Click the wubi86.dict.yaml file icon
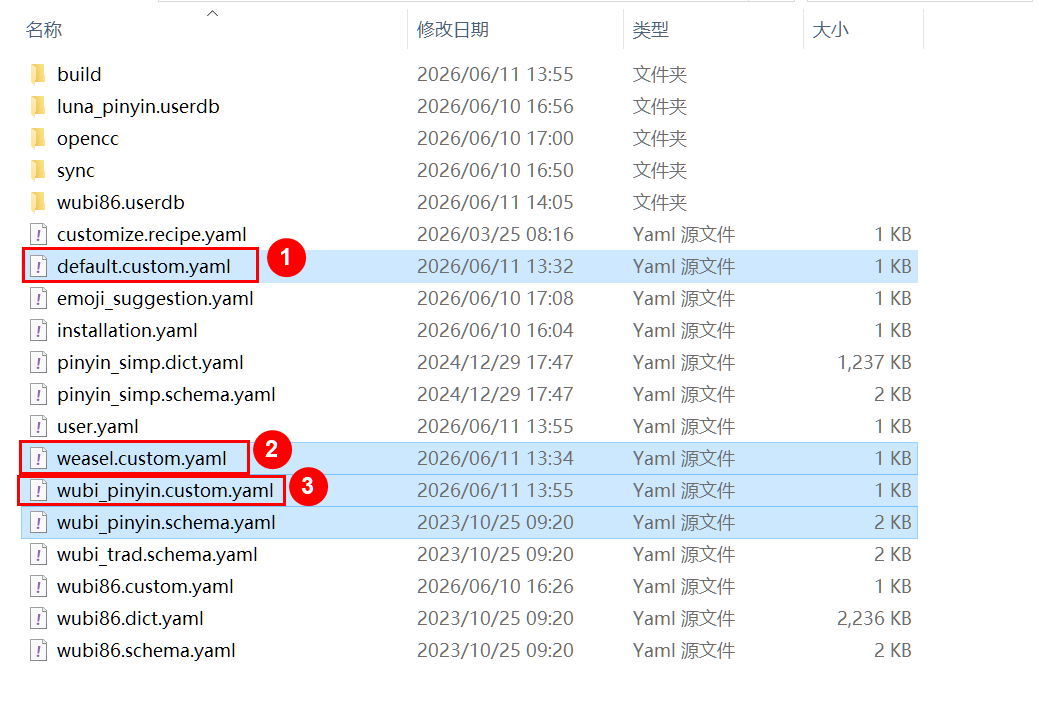1039x724 pixels. 38,619
